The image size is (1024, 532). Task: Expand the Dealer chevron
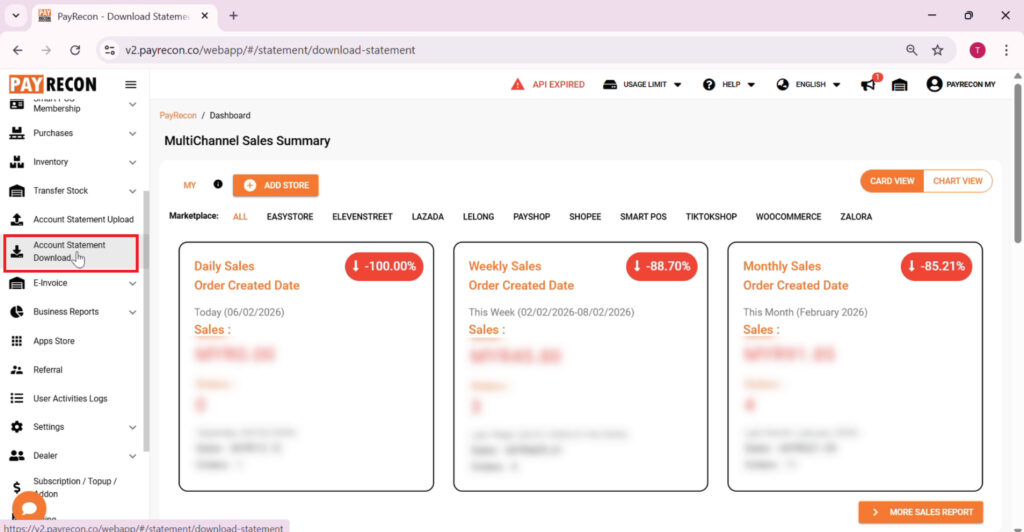click(133, 456)
